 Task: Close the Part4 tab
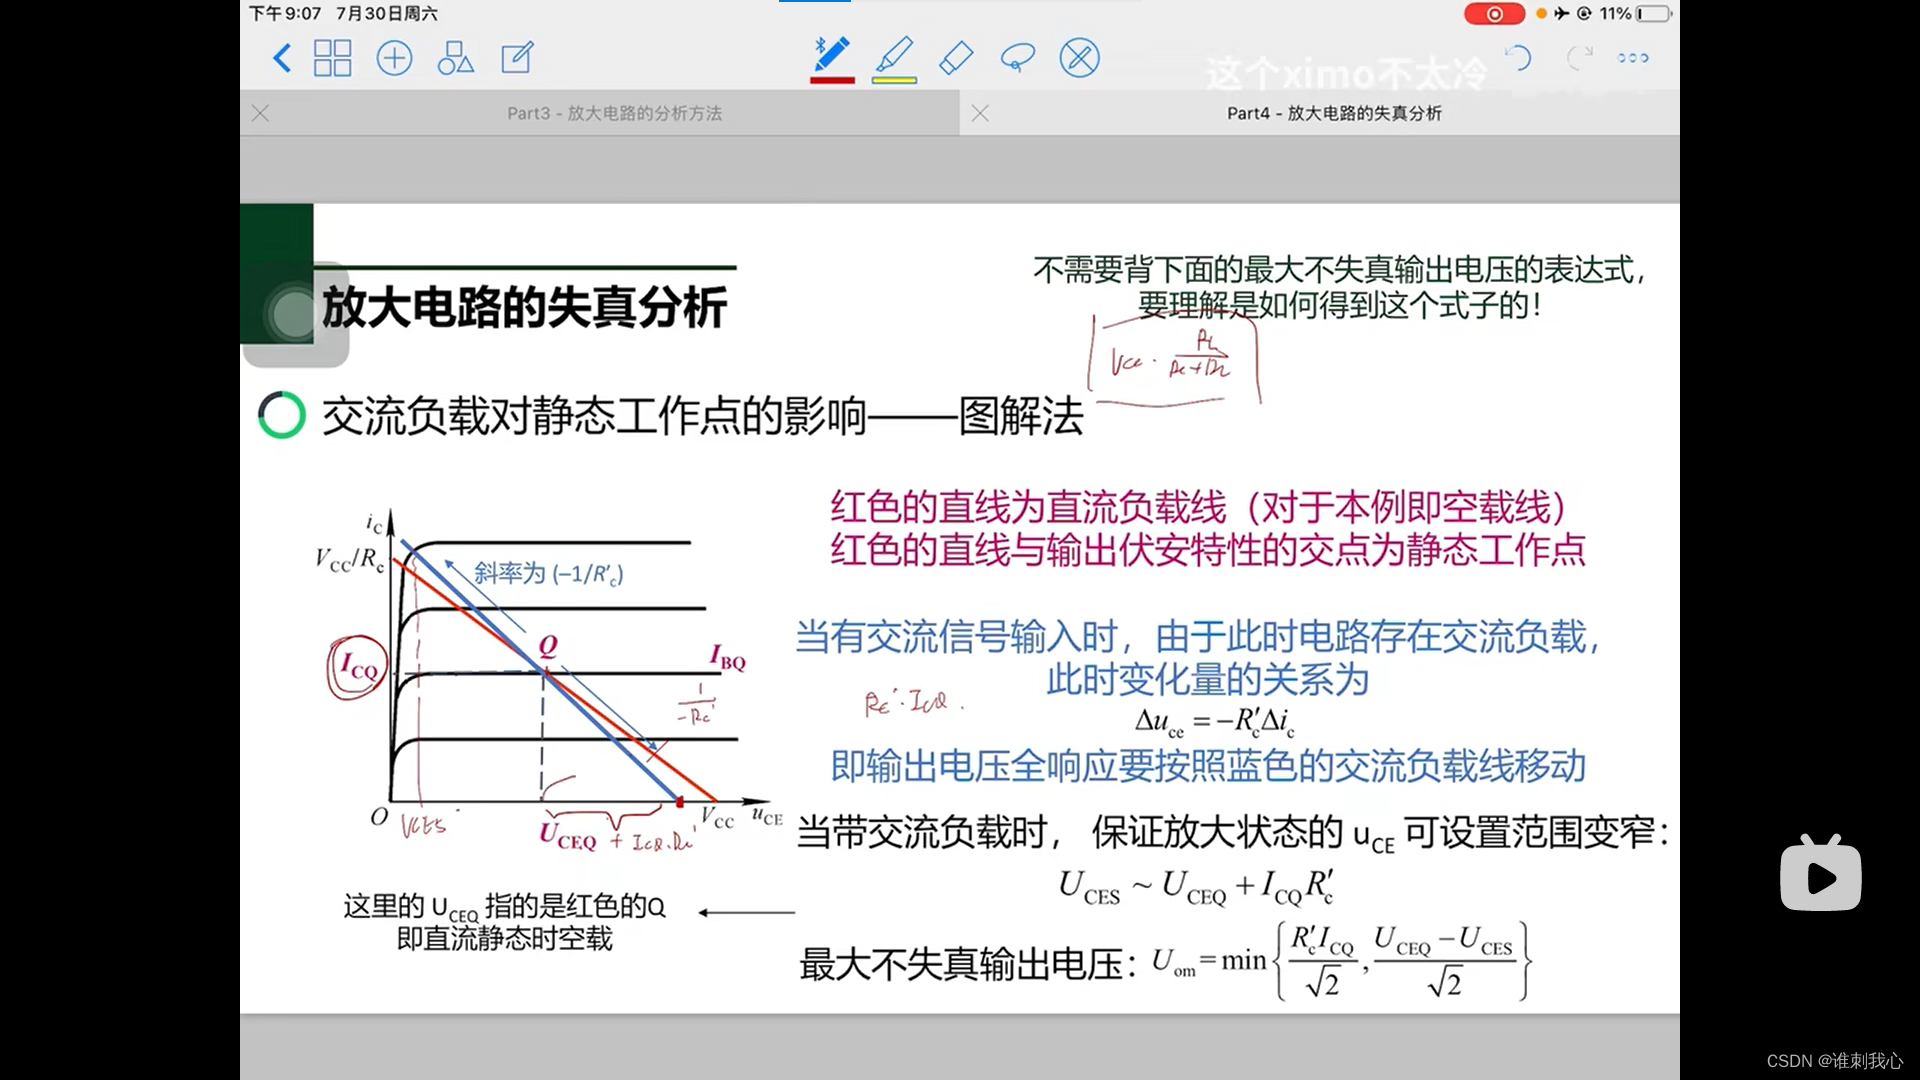[981, 113]
